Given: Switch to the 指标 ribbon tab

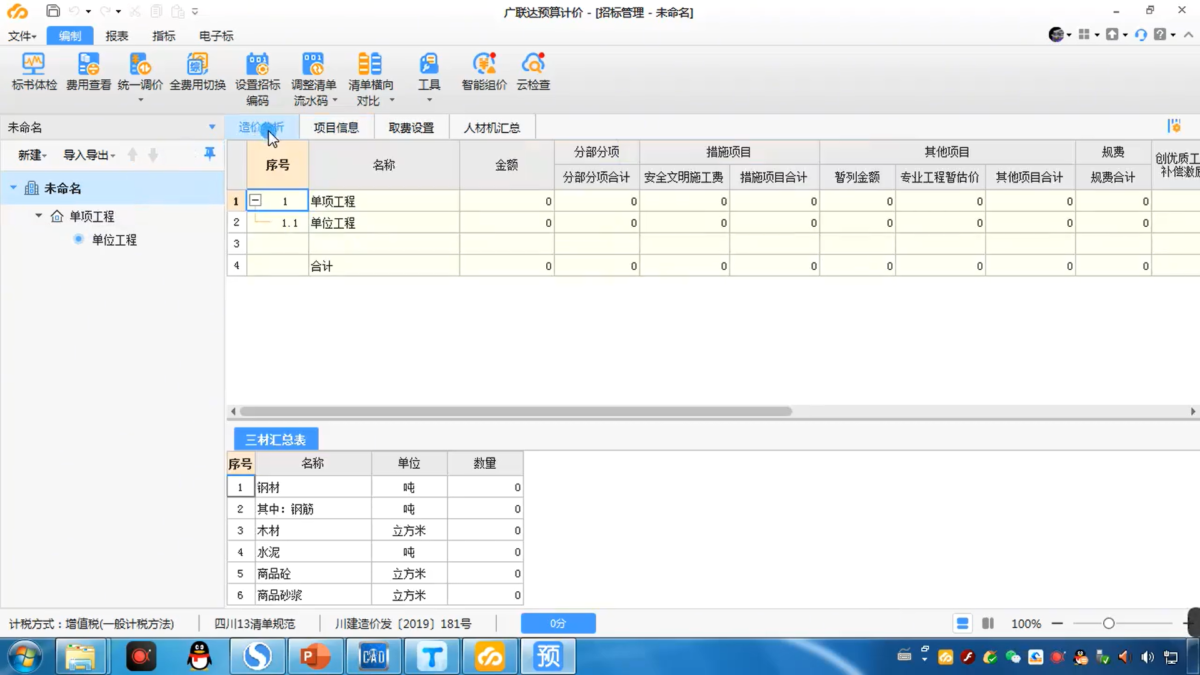Looking at the screenshot, I should (x=164, y=36).
